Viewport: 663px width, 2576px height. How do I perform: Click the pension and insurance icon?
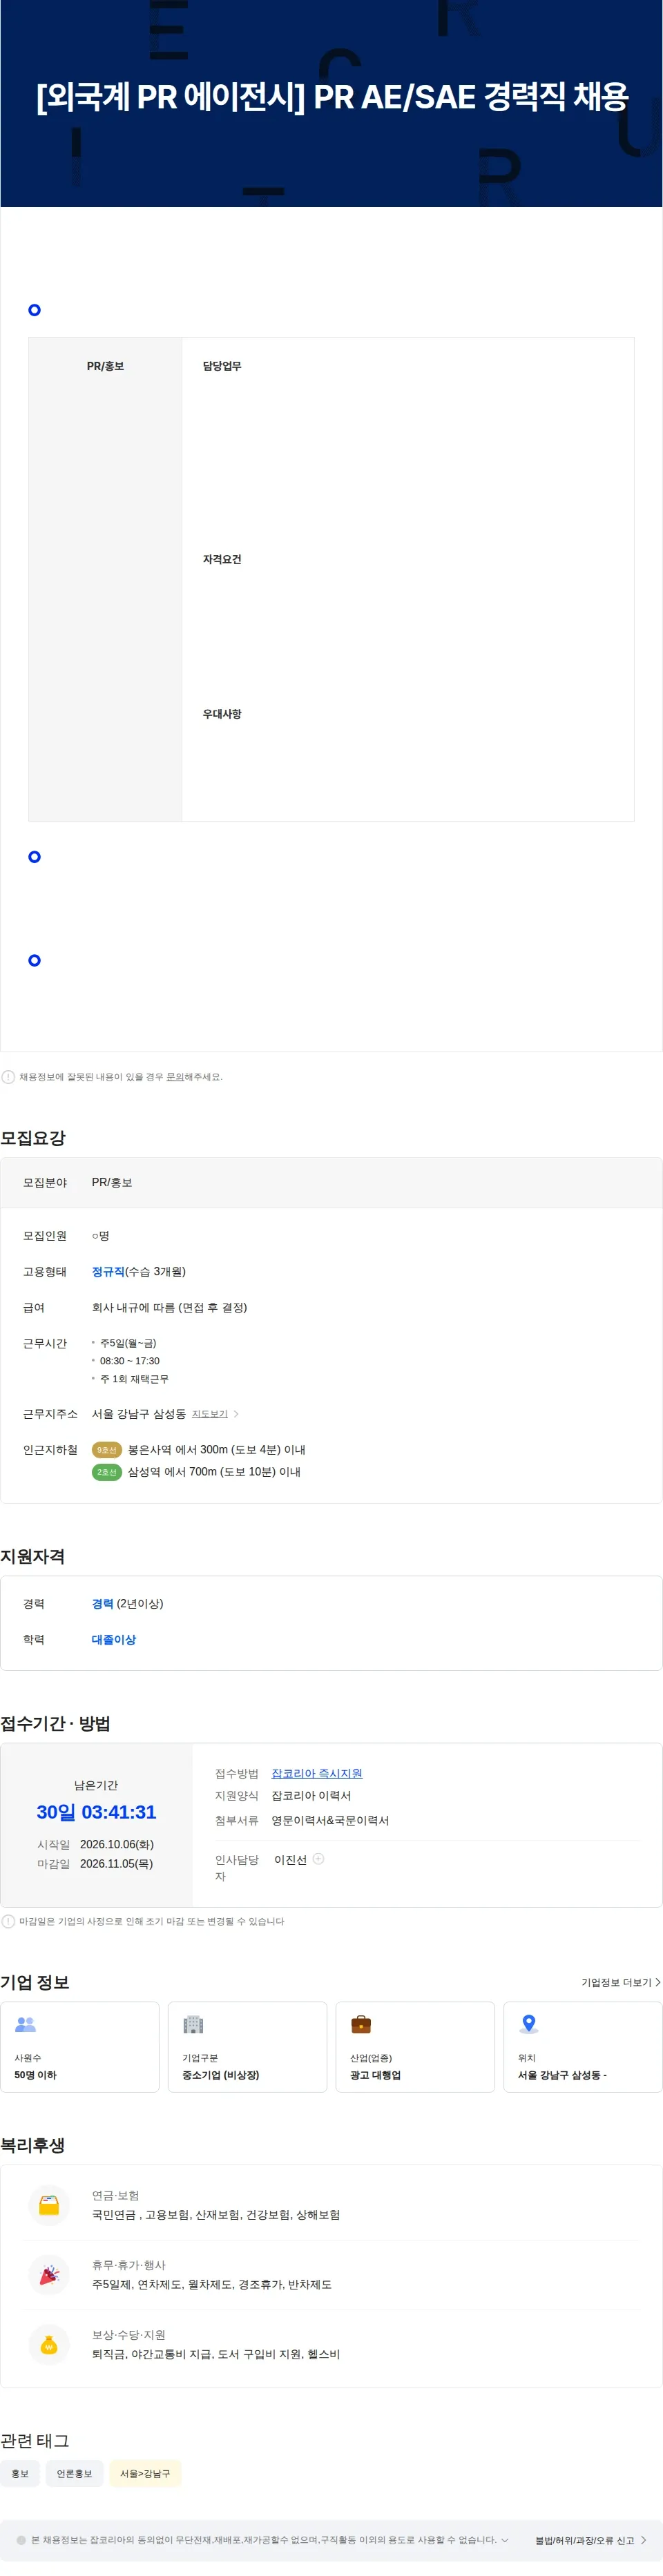[49, 2205]
